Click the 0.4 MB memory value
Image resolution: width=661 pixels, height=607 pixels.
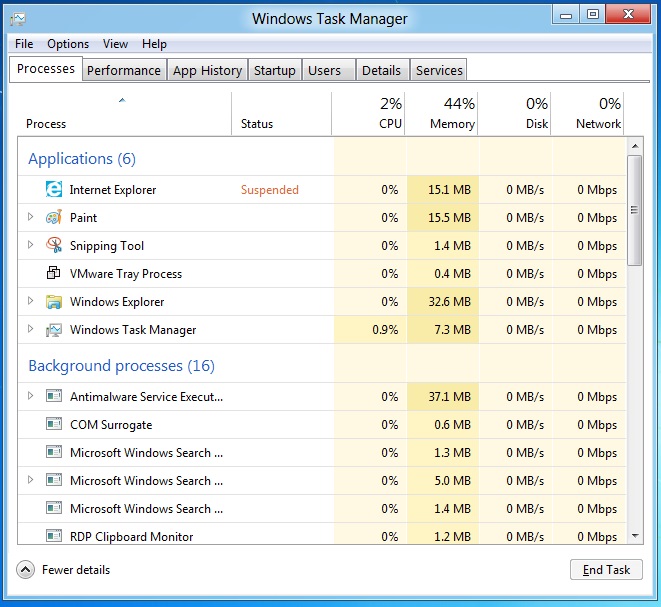(452, 274)
